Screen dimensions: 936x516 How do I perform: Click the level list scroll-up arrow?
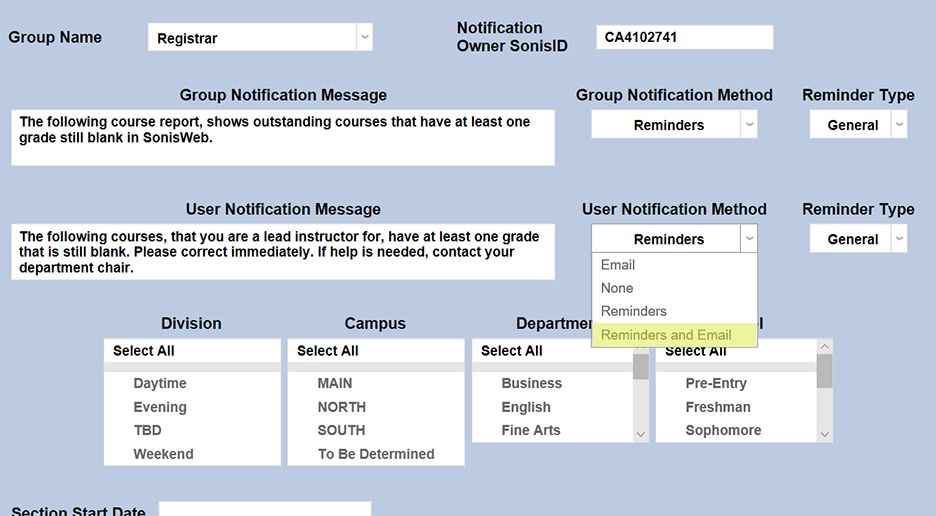click(x=824, y=346)
